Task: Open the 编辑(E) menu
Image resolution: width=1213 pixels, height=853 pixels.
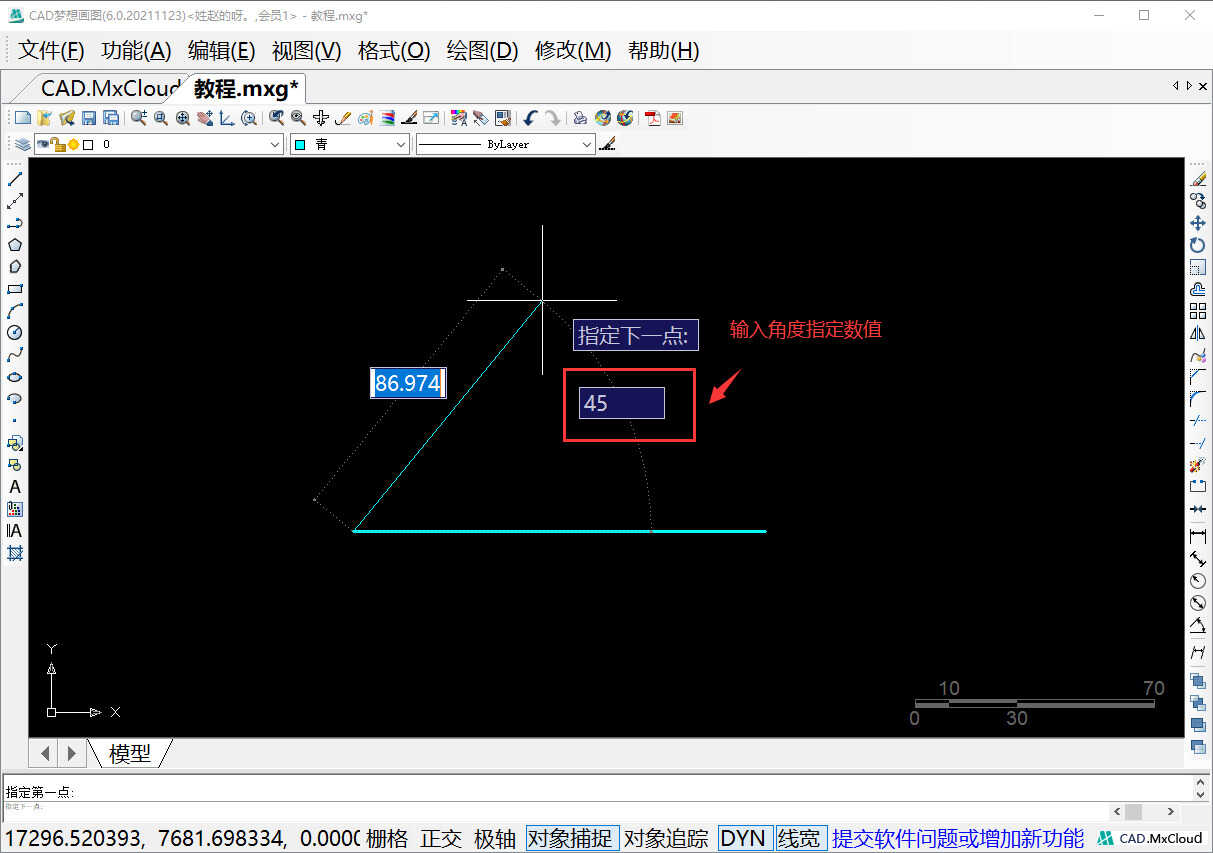Action: point(222,51)
